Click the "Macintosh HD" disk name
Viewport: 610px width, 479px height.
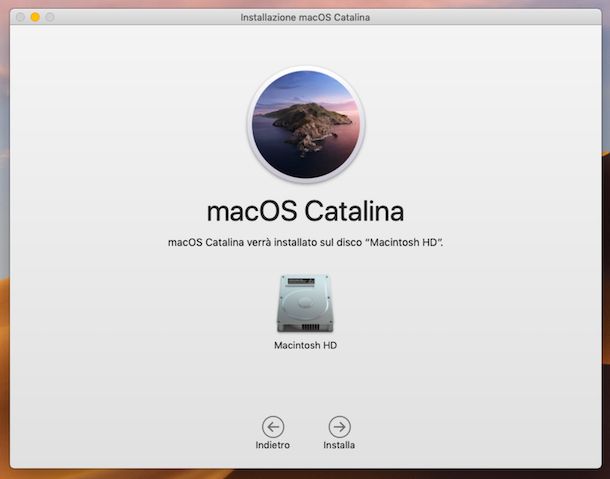tap(305, 345)
